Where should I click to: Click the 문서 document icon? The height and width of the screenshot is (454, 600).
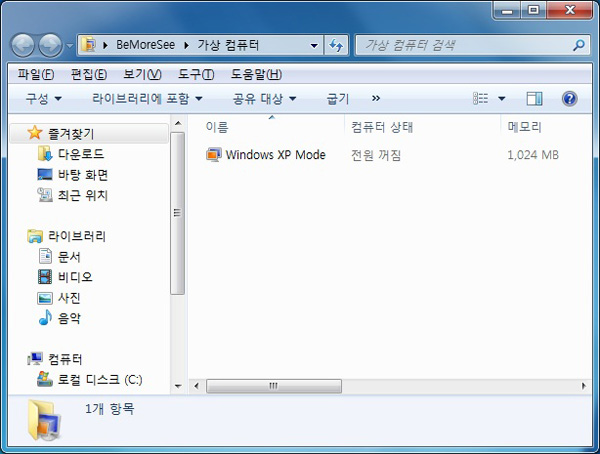45,256
